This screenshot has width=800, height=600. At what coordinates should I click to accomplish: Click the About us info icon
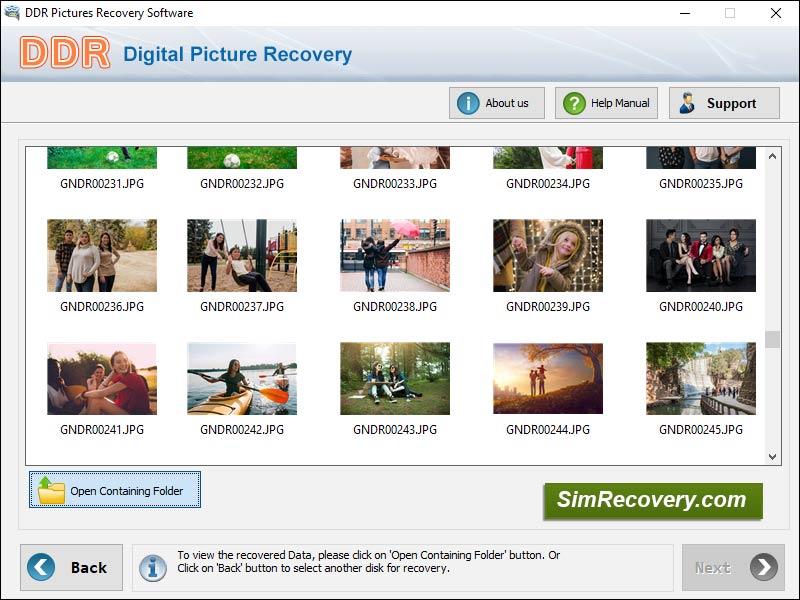tap(468, 103)
